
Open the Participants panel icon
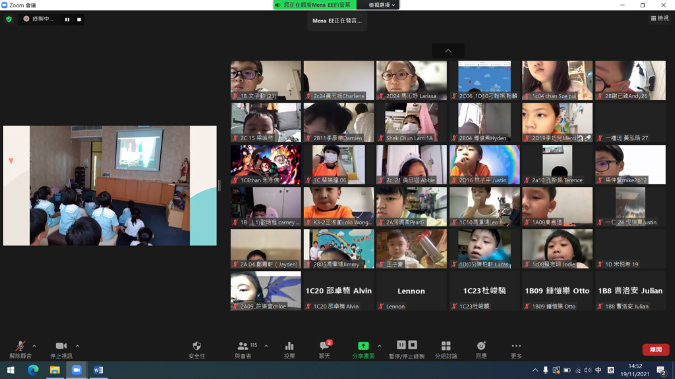[x=243, y=346]
